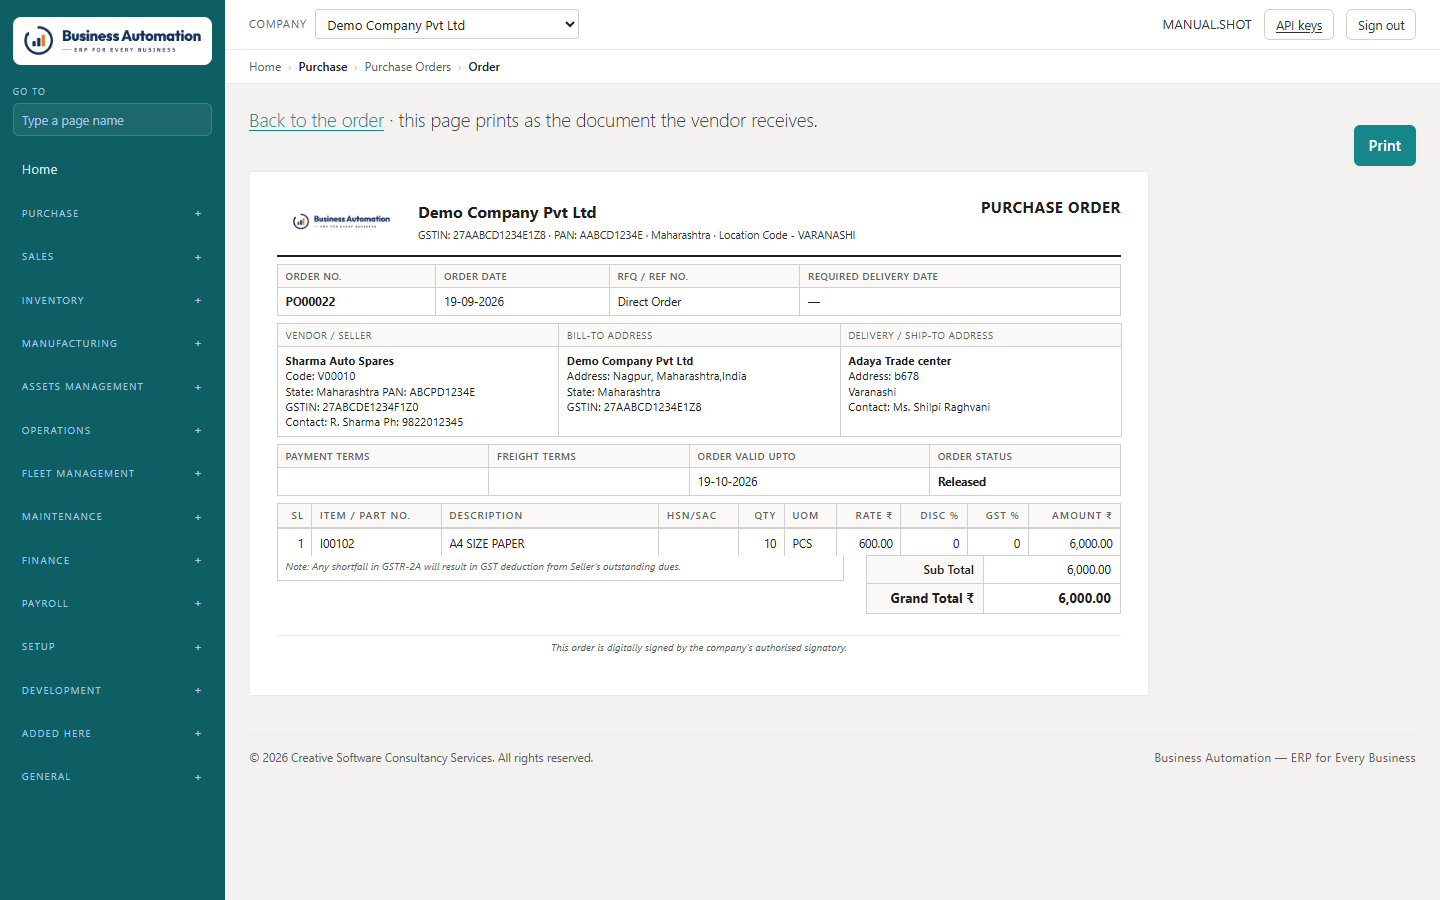Select order number PO00022
This screenshot has width=1440, height=900.
(310, 302)
